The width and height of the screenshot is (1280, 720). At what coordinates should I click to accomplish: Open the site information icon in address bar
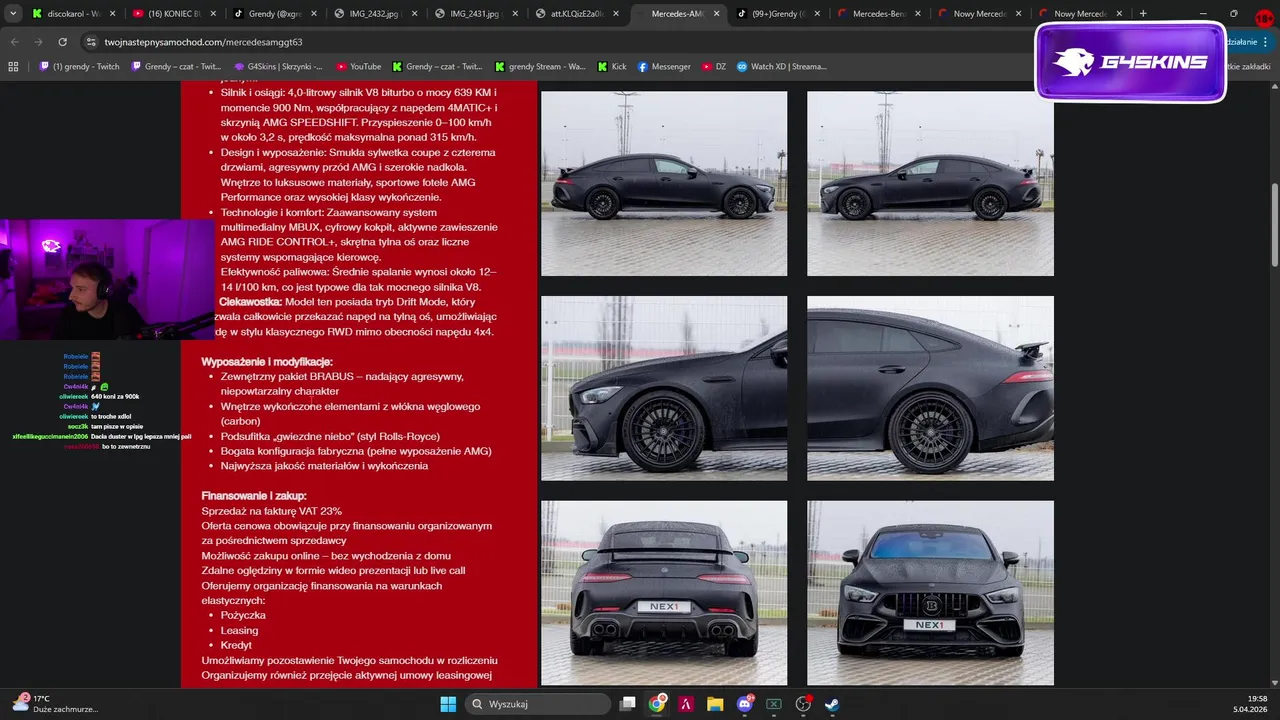tap(91, 42)
